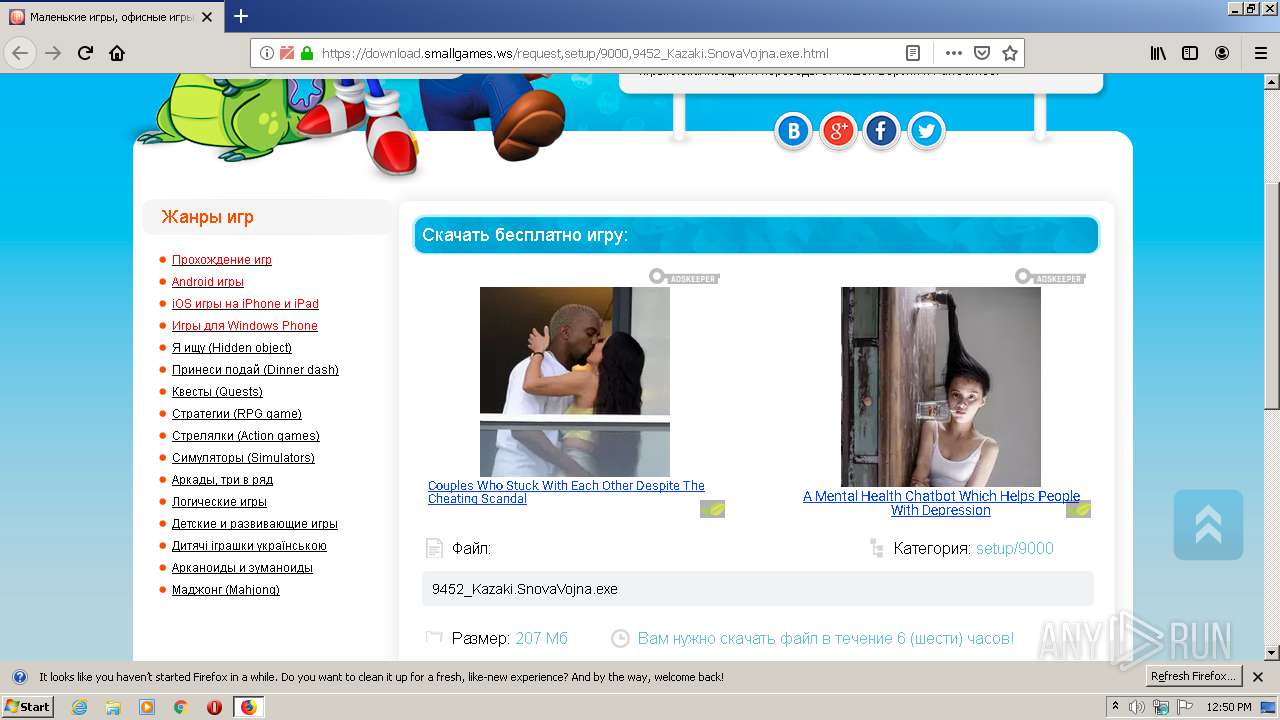Image resolution: width=1280 pixels, height=720 pixels.
Task: Open Стратегии (RPG game) link
Action: tap(237, 414)
